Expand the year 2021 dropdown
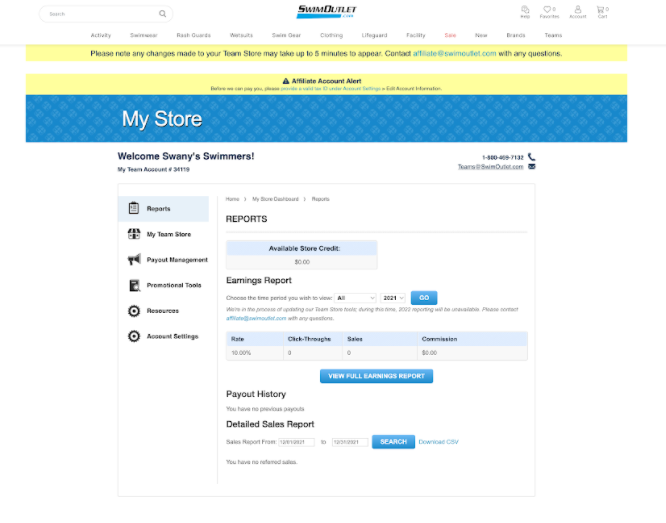 [393, 298]
